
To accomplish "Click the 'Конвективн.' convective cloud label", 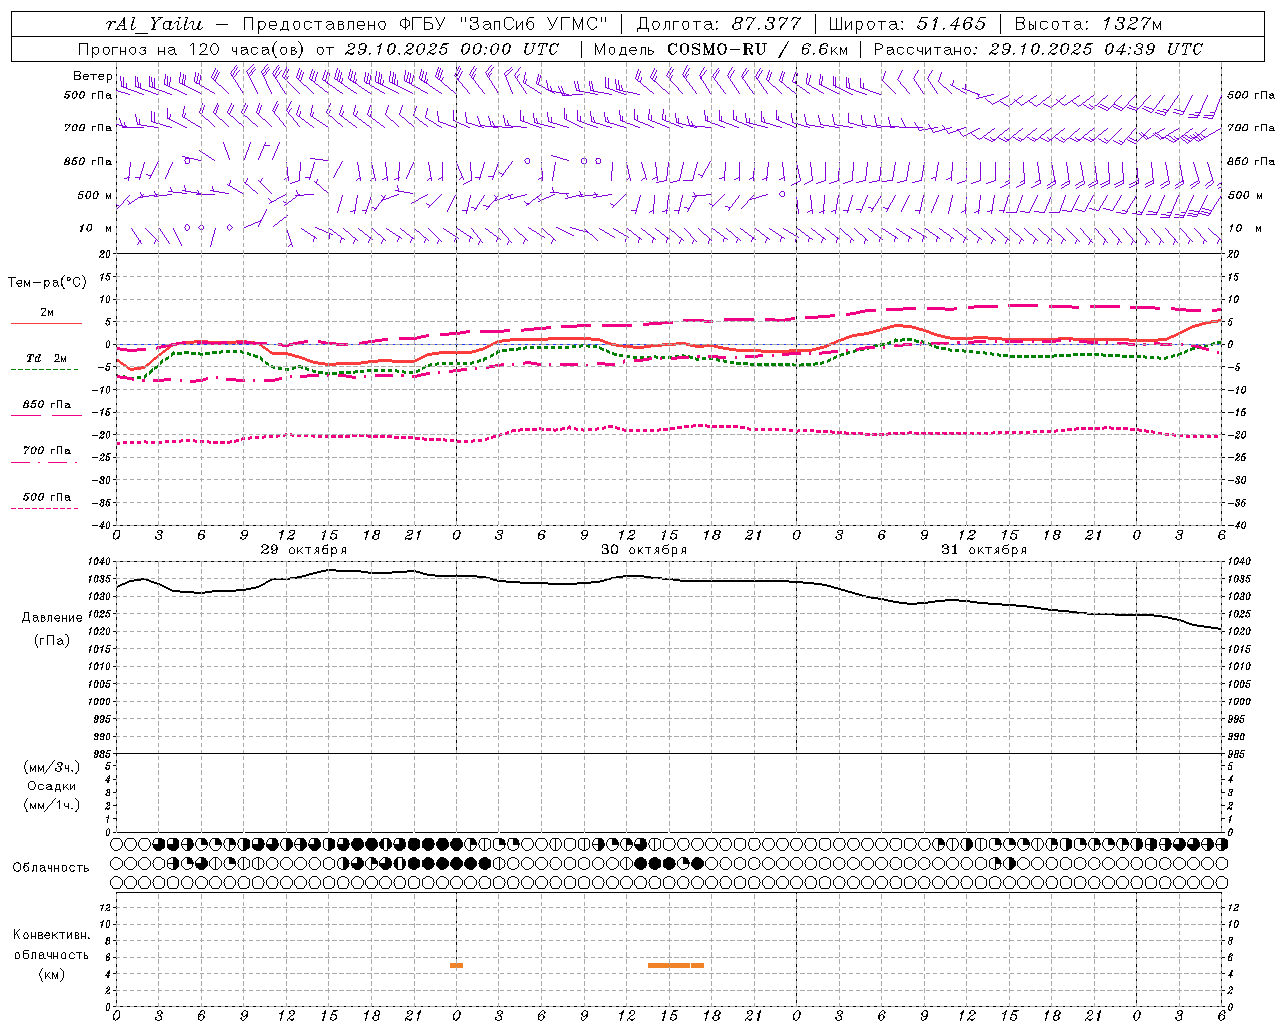I will (x=51, y=935).
